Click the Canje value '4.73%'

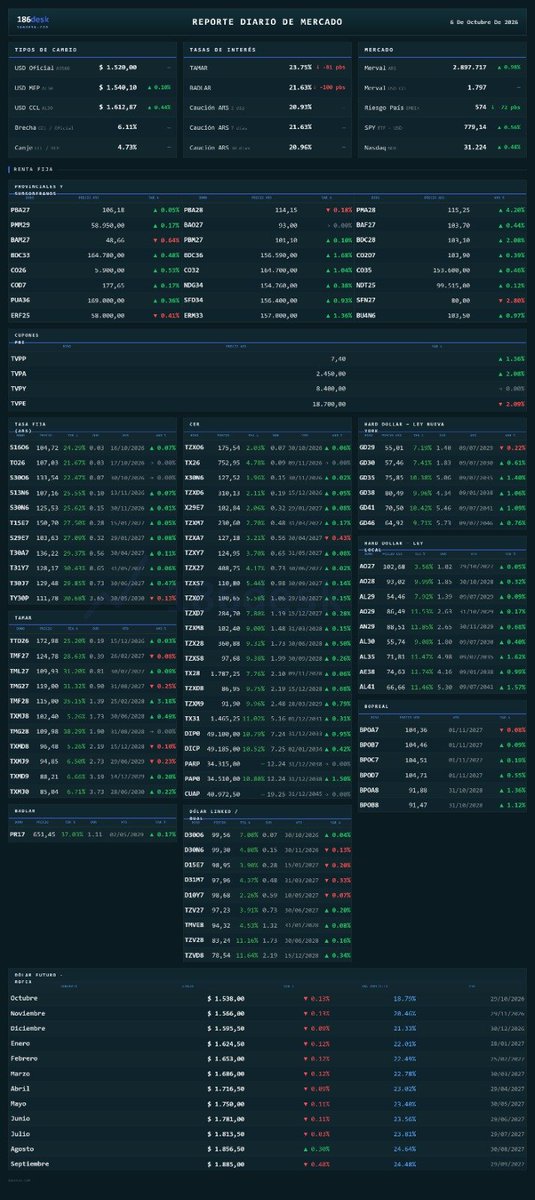click(127, 147)
